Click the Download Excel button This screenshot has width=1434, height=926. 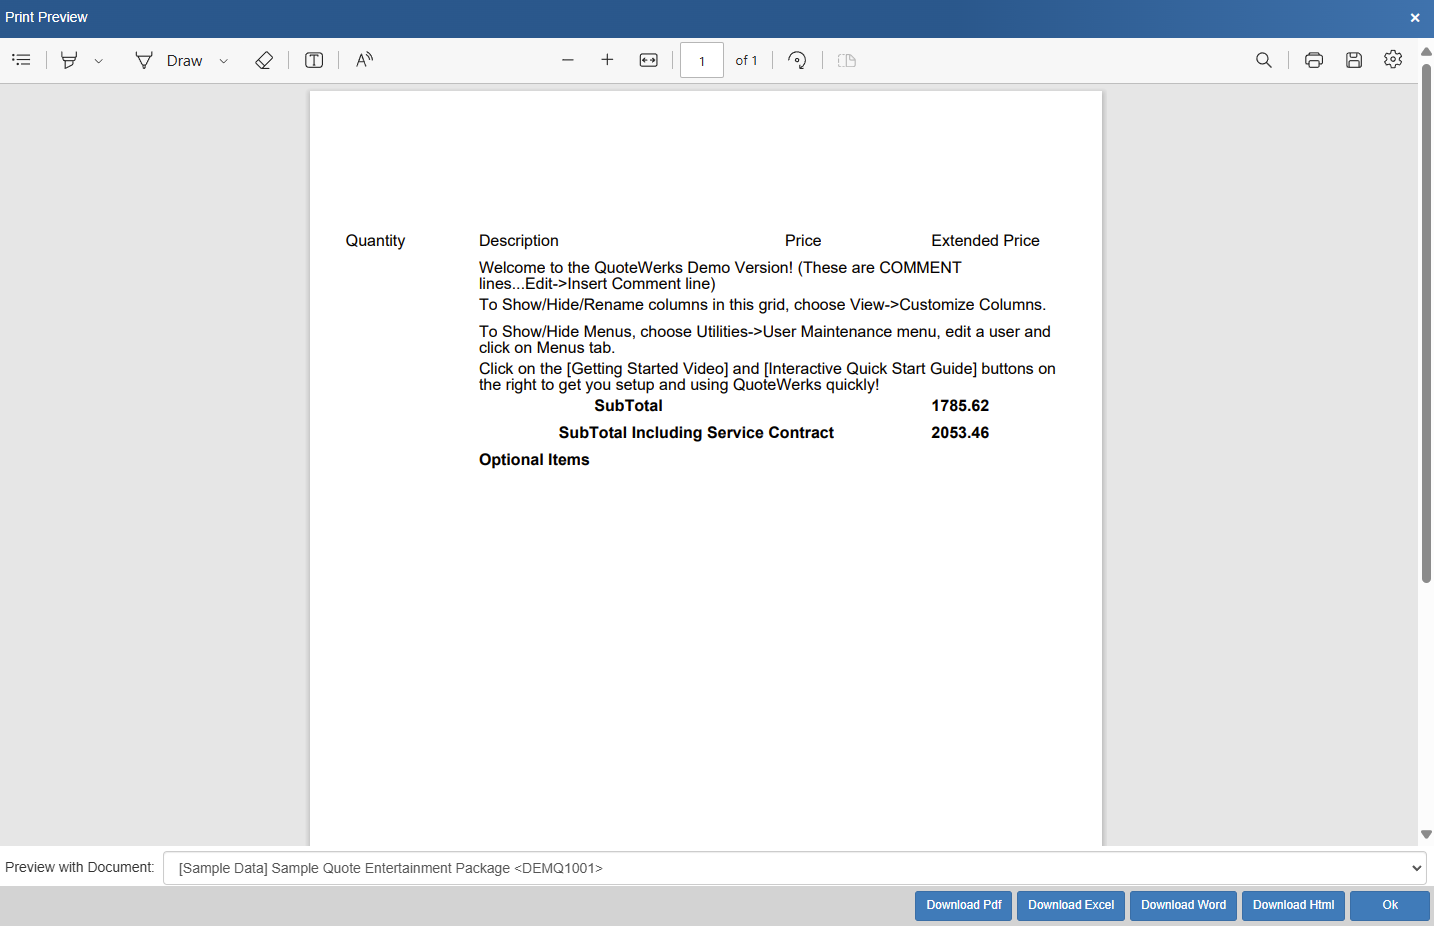[1071, 905]
